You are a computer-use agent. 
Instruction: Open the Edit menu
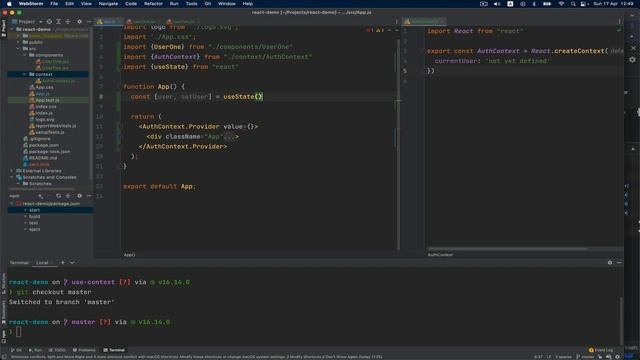(69, 4)
